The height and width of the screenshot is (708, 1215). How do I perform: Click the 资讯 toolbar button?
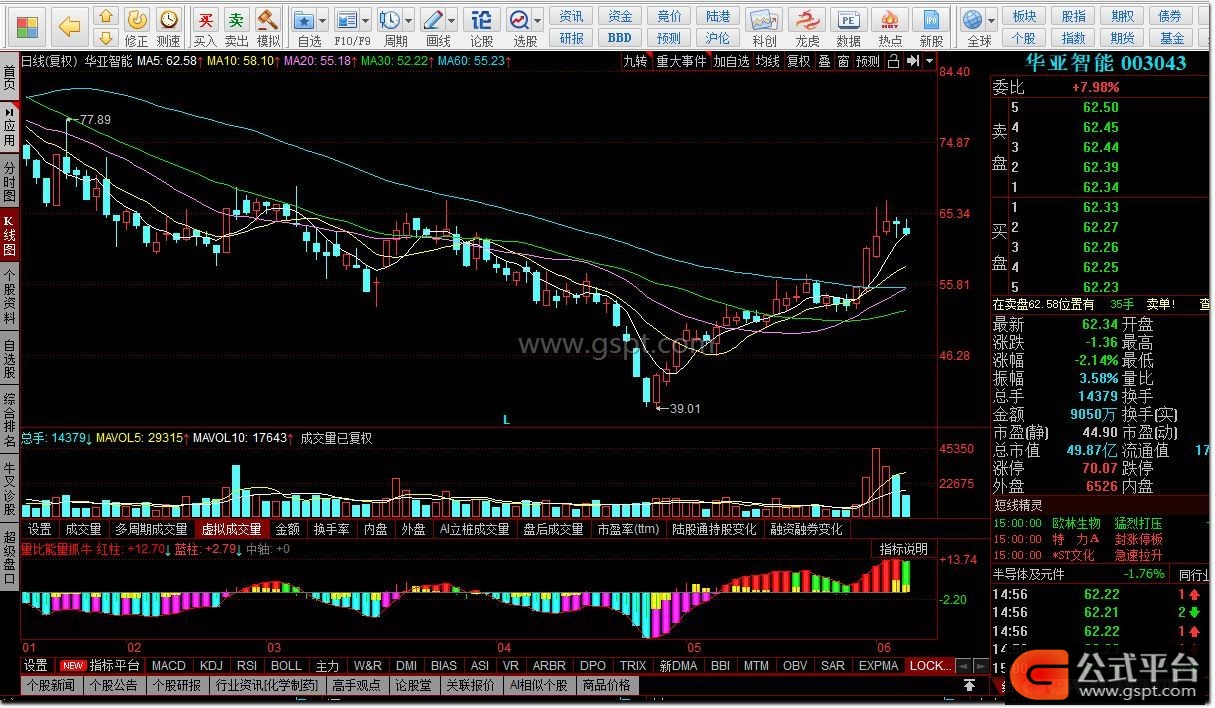coord(572,16)
